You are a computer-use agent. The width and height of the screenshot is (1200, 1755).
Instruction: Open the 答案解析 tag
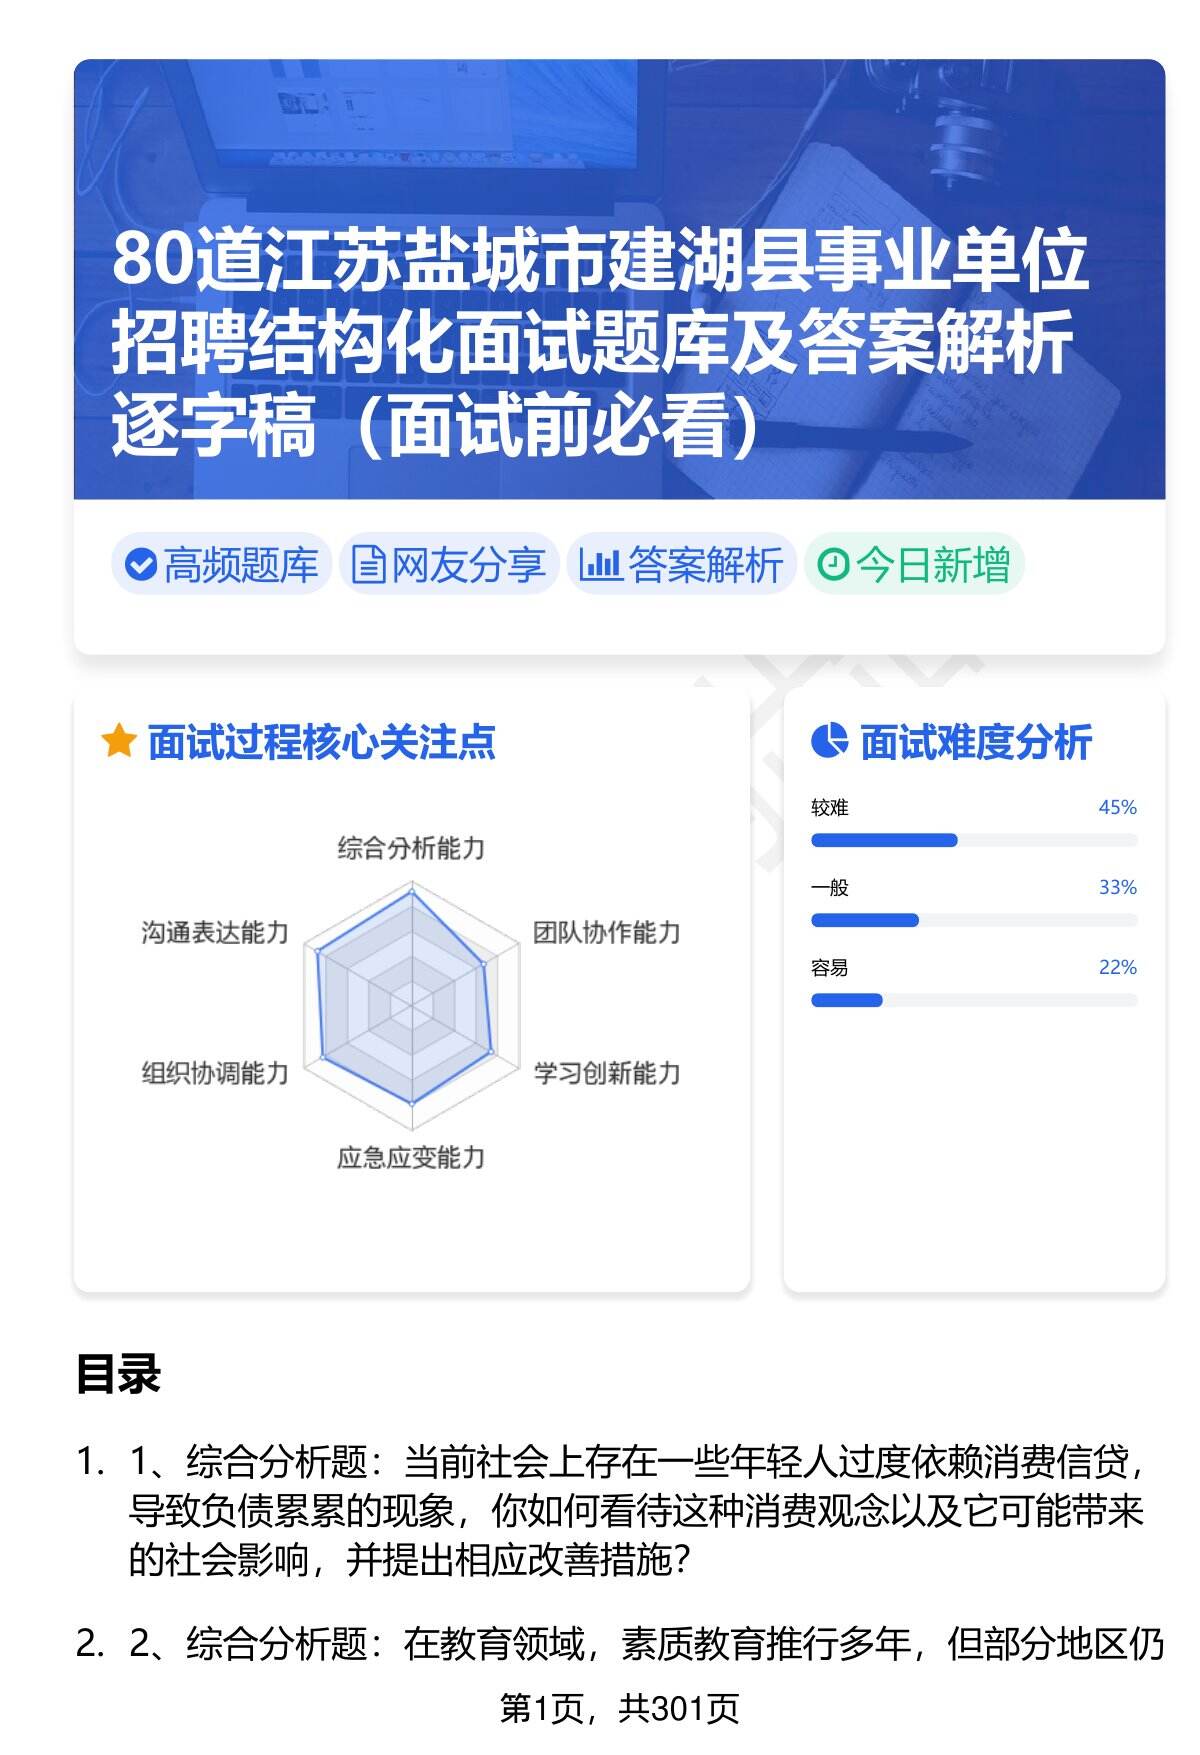click(682, 565)
